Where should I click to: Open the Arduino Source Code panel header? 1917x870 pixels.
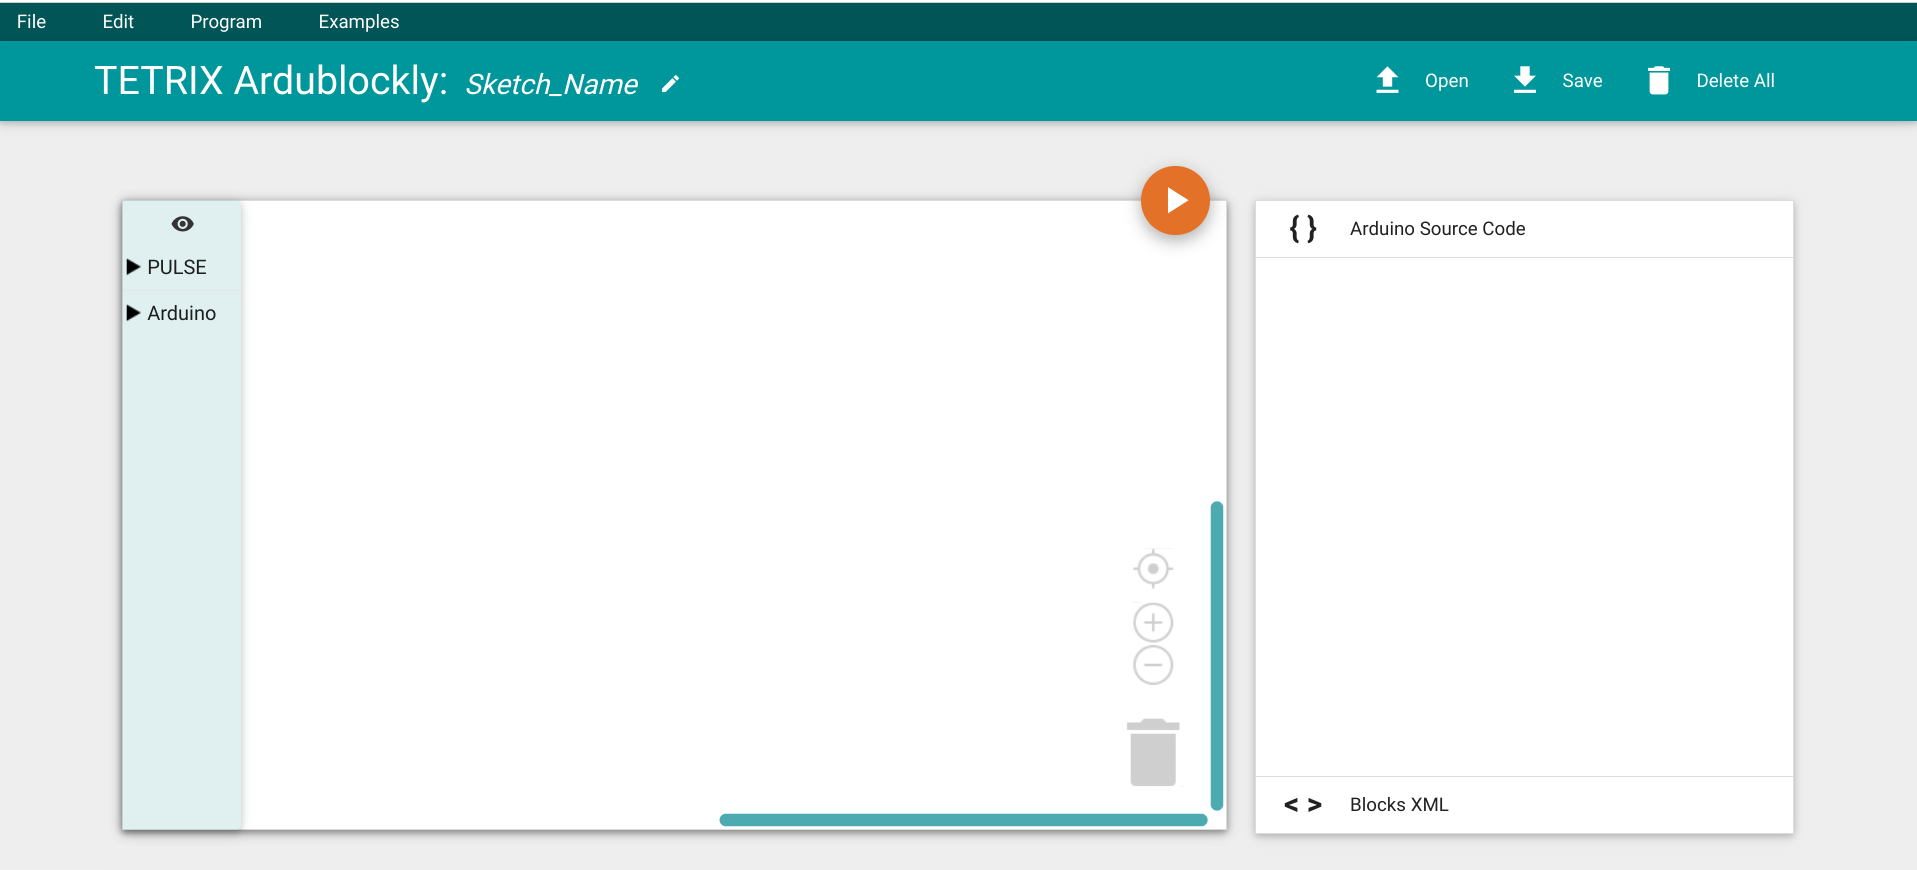(x=1524, y=229)
